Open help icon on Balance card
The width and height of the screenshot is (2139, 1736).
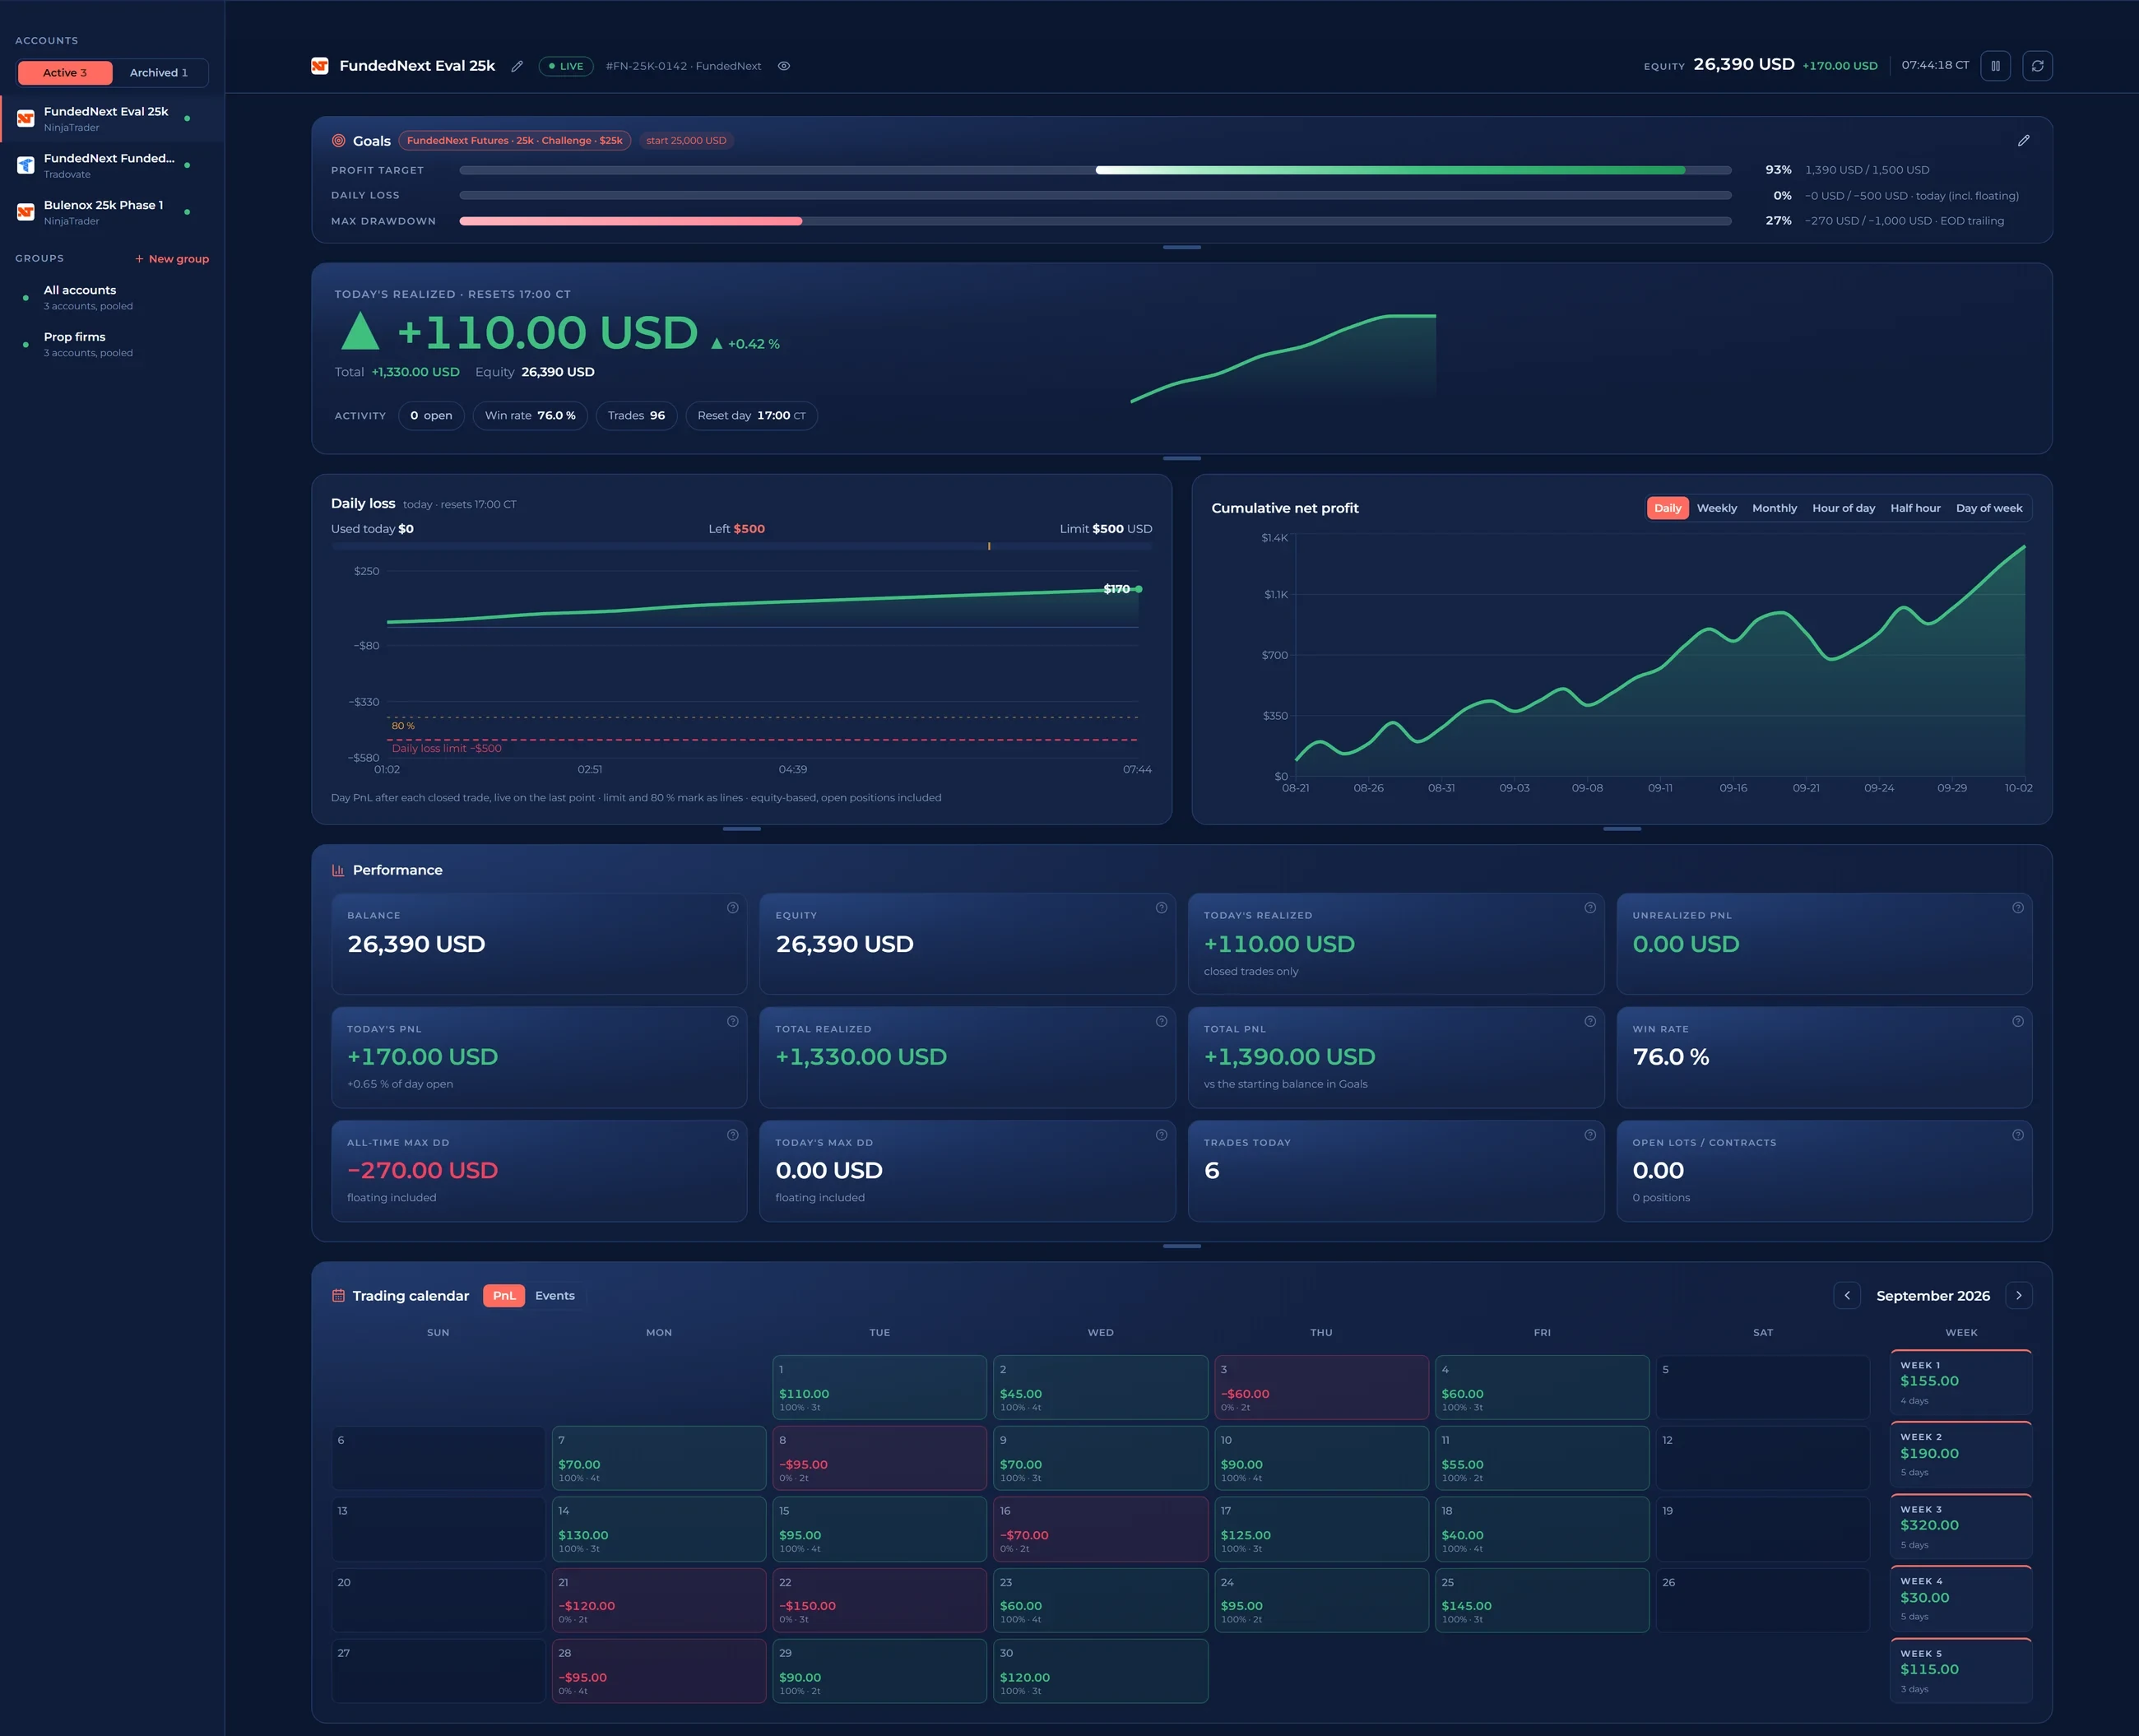coord(733,908)
